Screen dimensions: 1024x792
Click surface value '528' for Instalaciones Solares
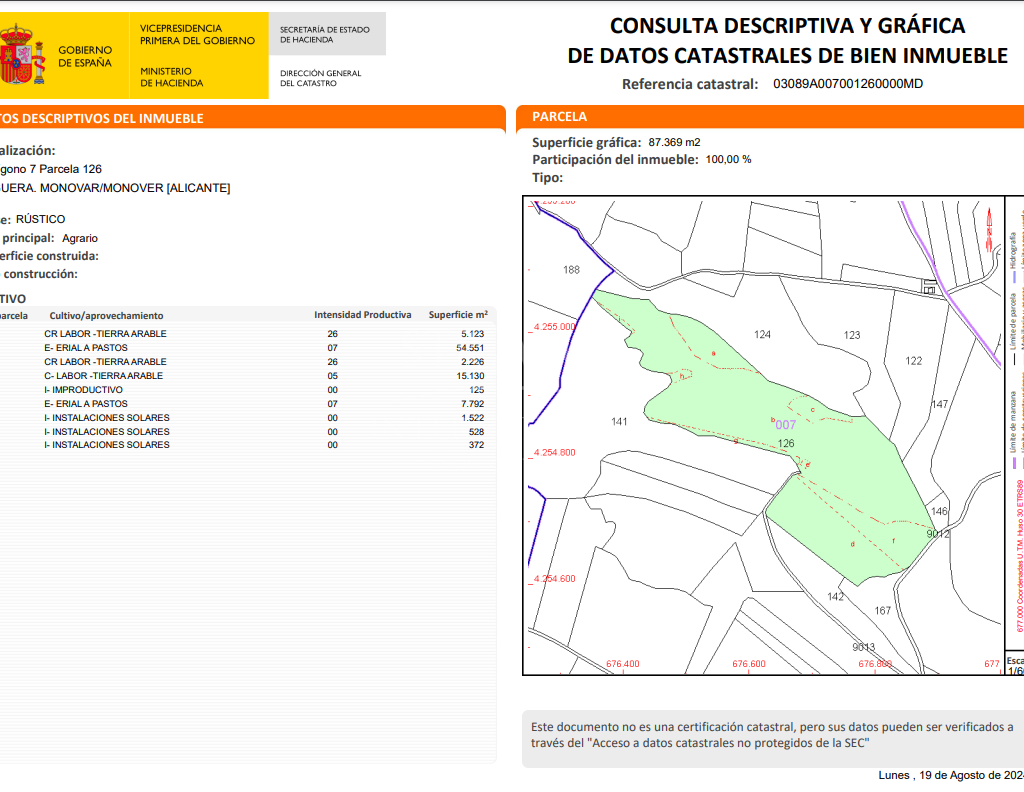(x=476, y=432)
